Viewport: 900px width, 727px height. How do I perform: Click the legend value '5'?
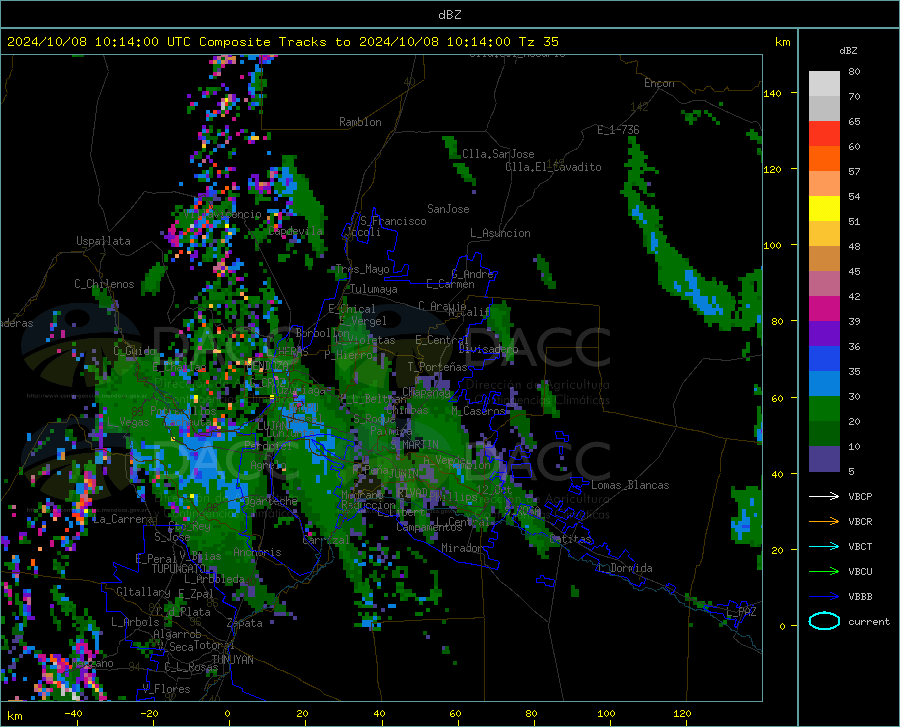tap(851, 472)
